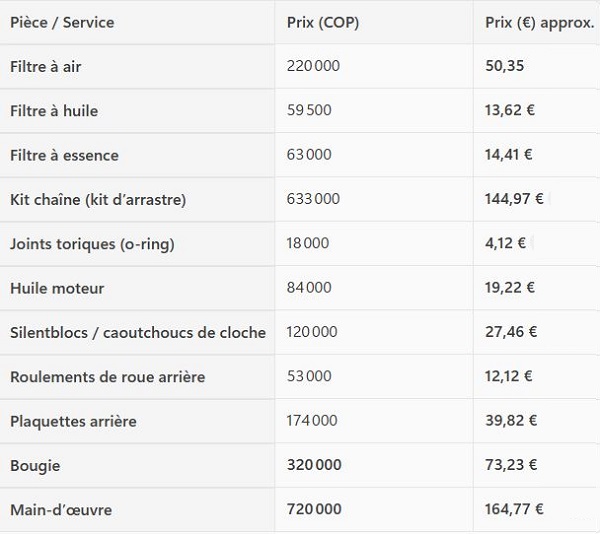Select the 4,12 € price cell
The image size is (600, 534).
(x=505, y=243)
